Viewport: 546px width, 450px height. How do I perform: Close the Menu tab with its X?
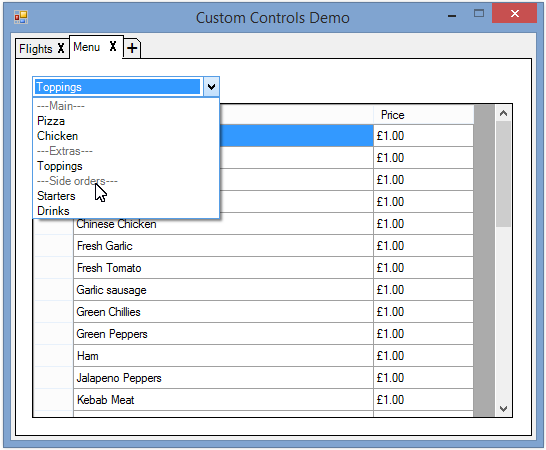[113, 46]
